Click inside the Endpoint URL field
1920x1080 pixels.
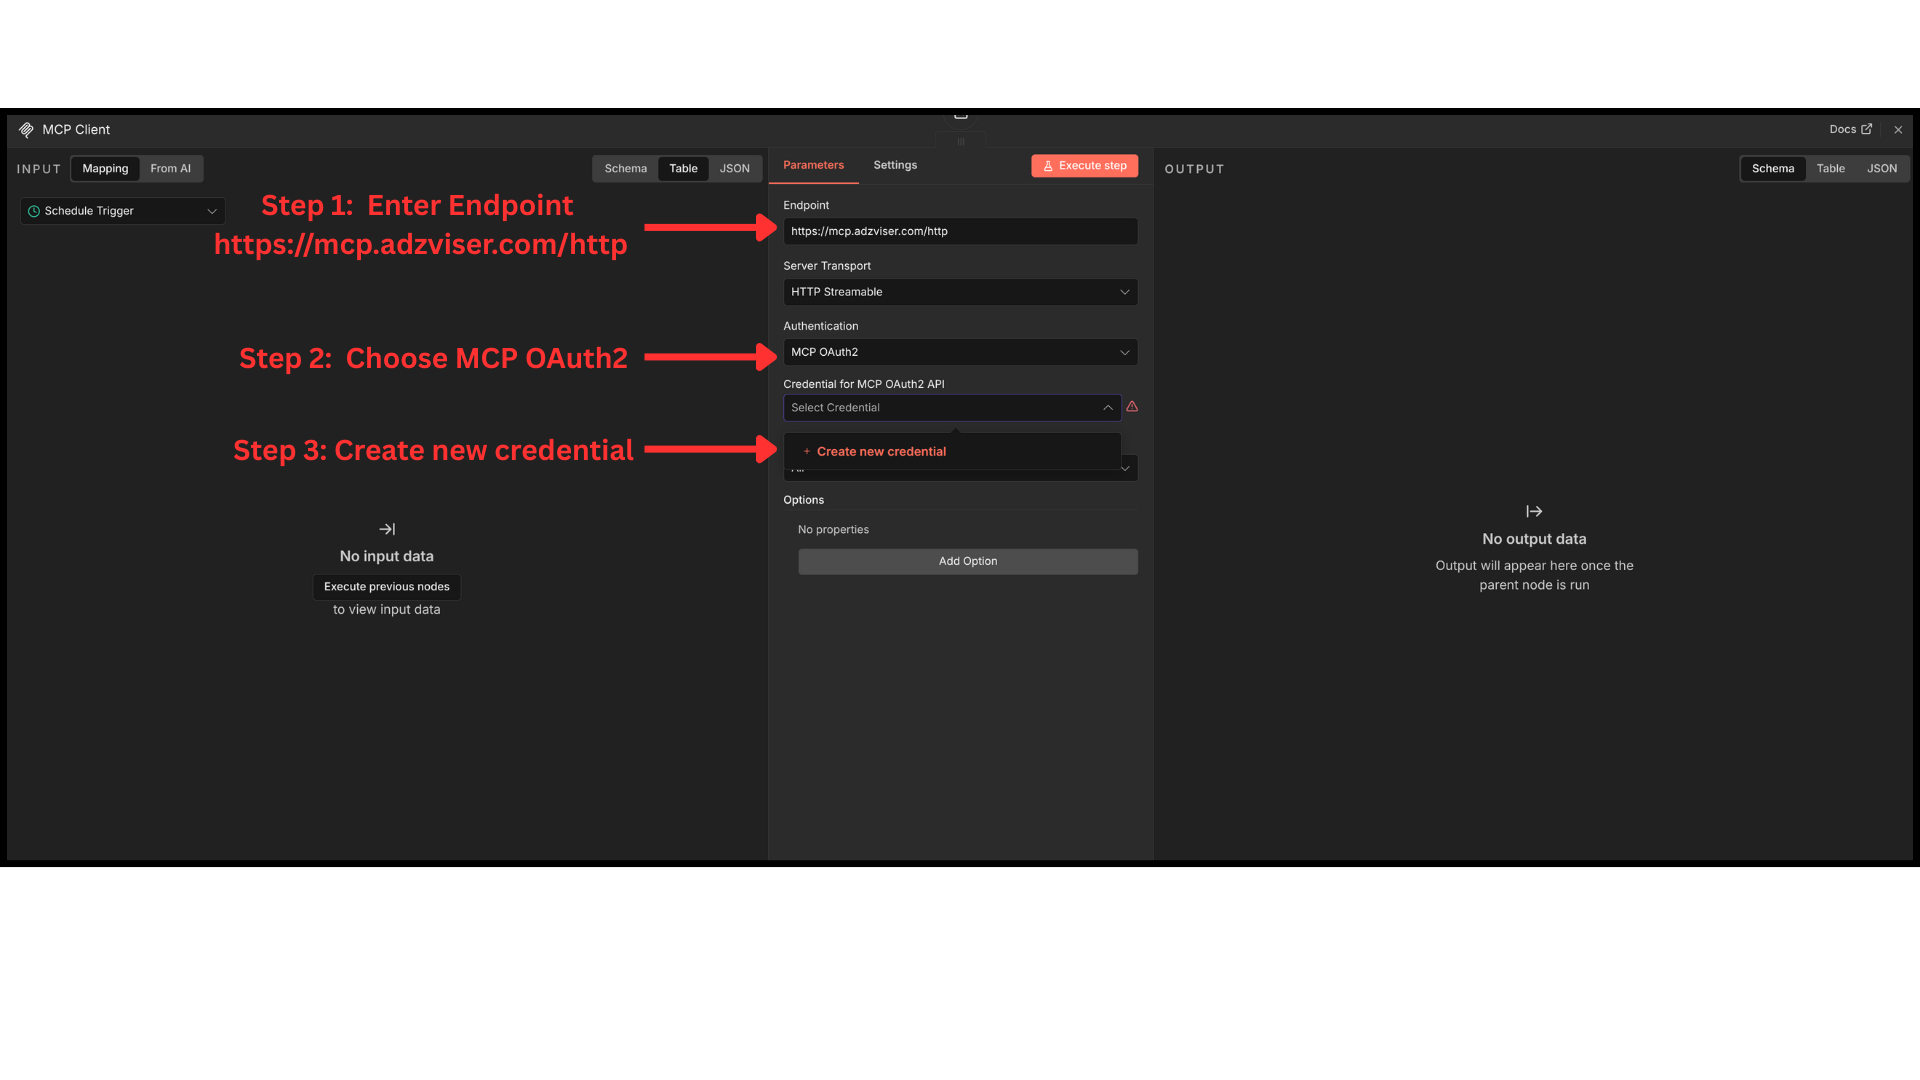point(960,231)
